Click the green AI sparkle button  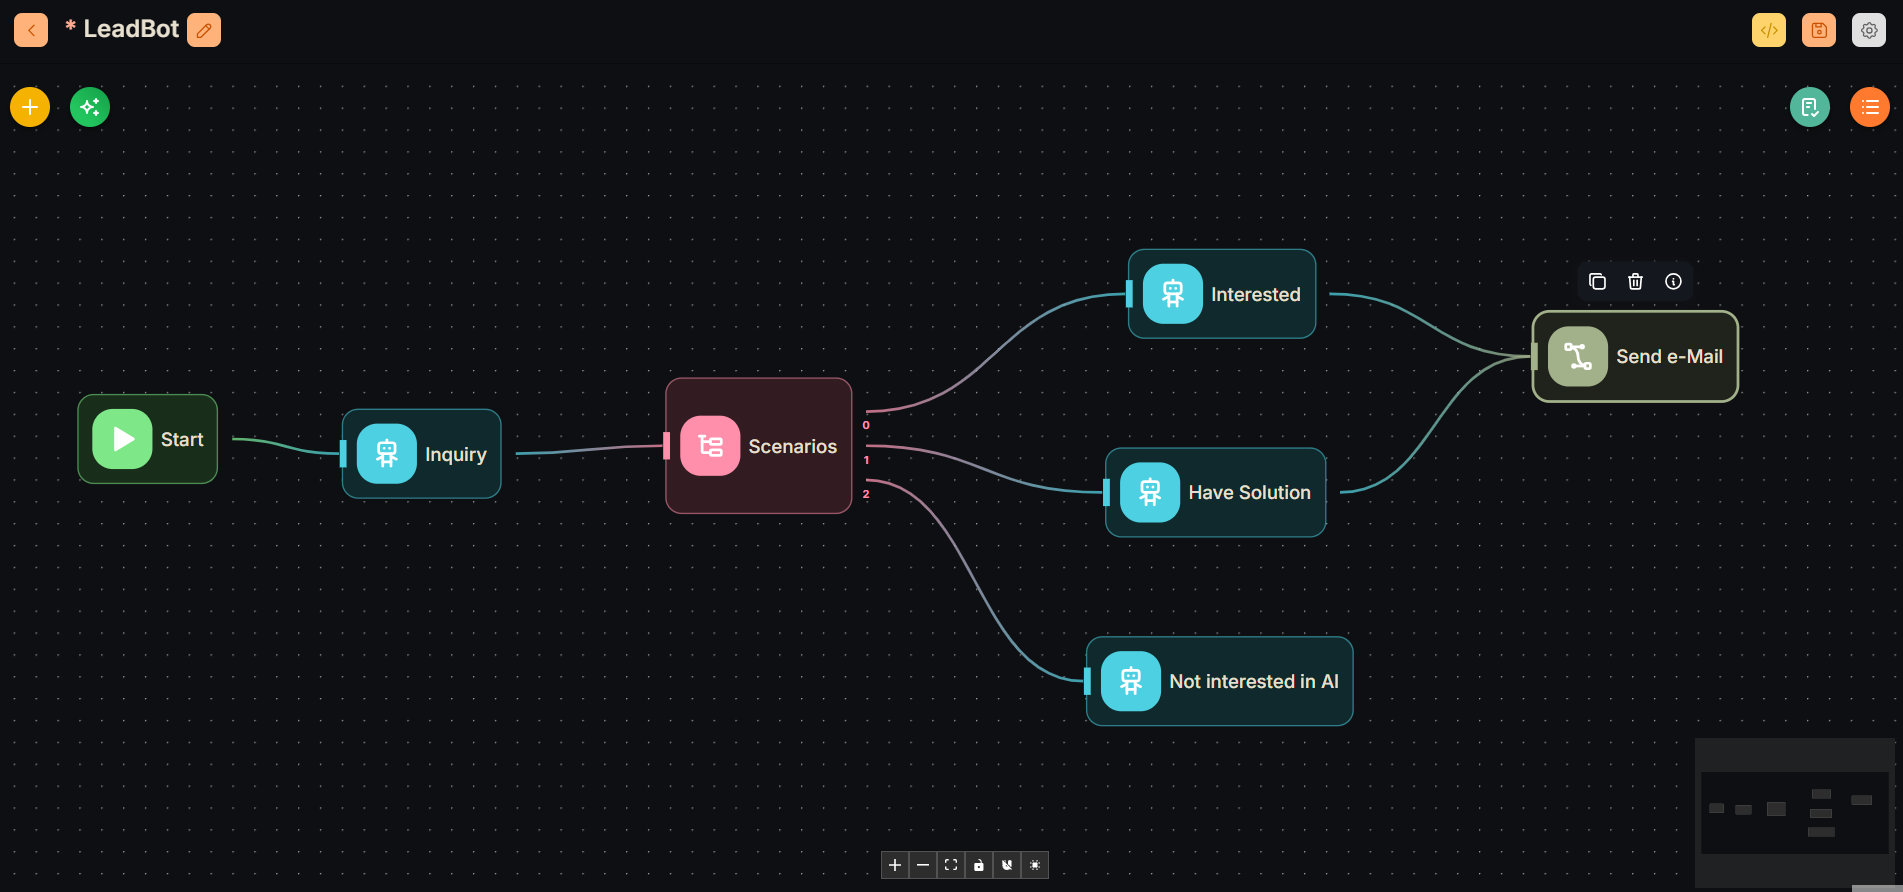[x=90, y=107]
